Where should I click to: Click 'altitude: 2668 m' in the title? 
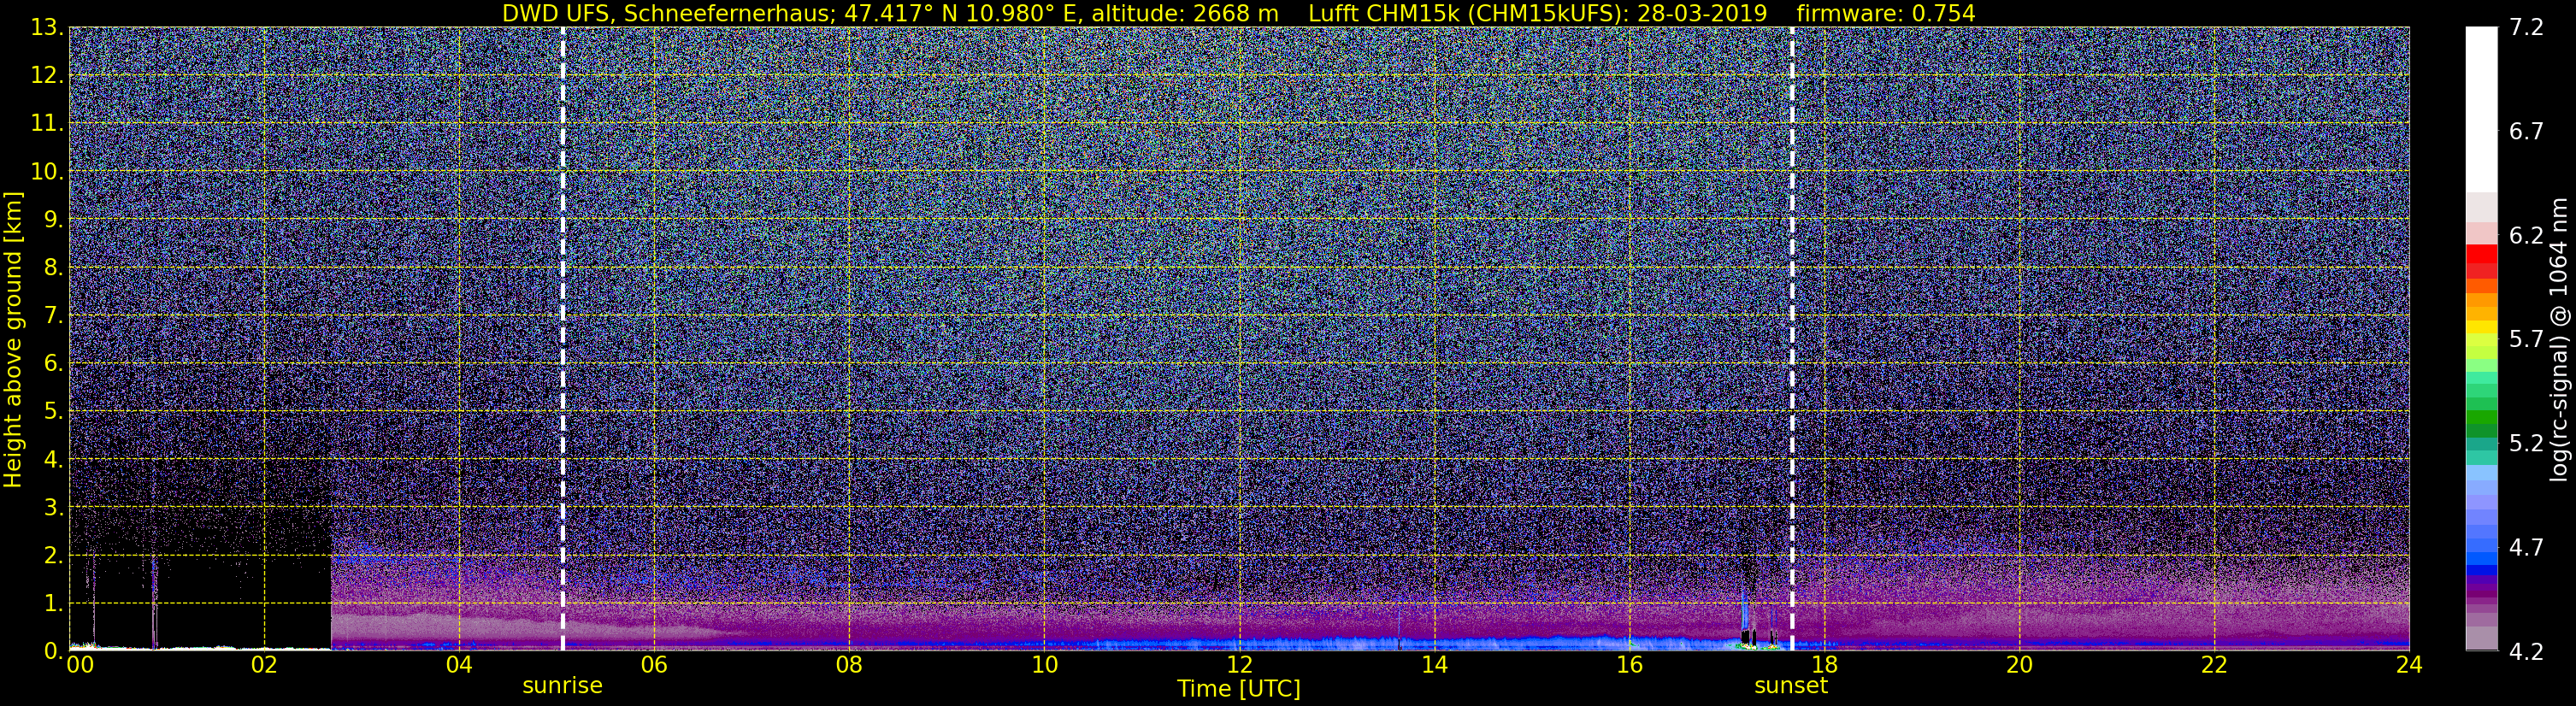point(1185,13)
